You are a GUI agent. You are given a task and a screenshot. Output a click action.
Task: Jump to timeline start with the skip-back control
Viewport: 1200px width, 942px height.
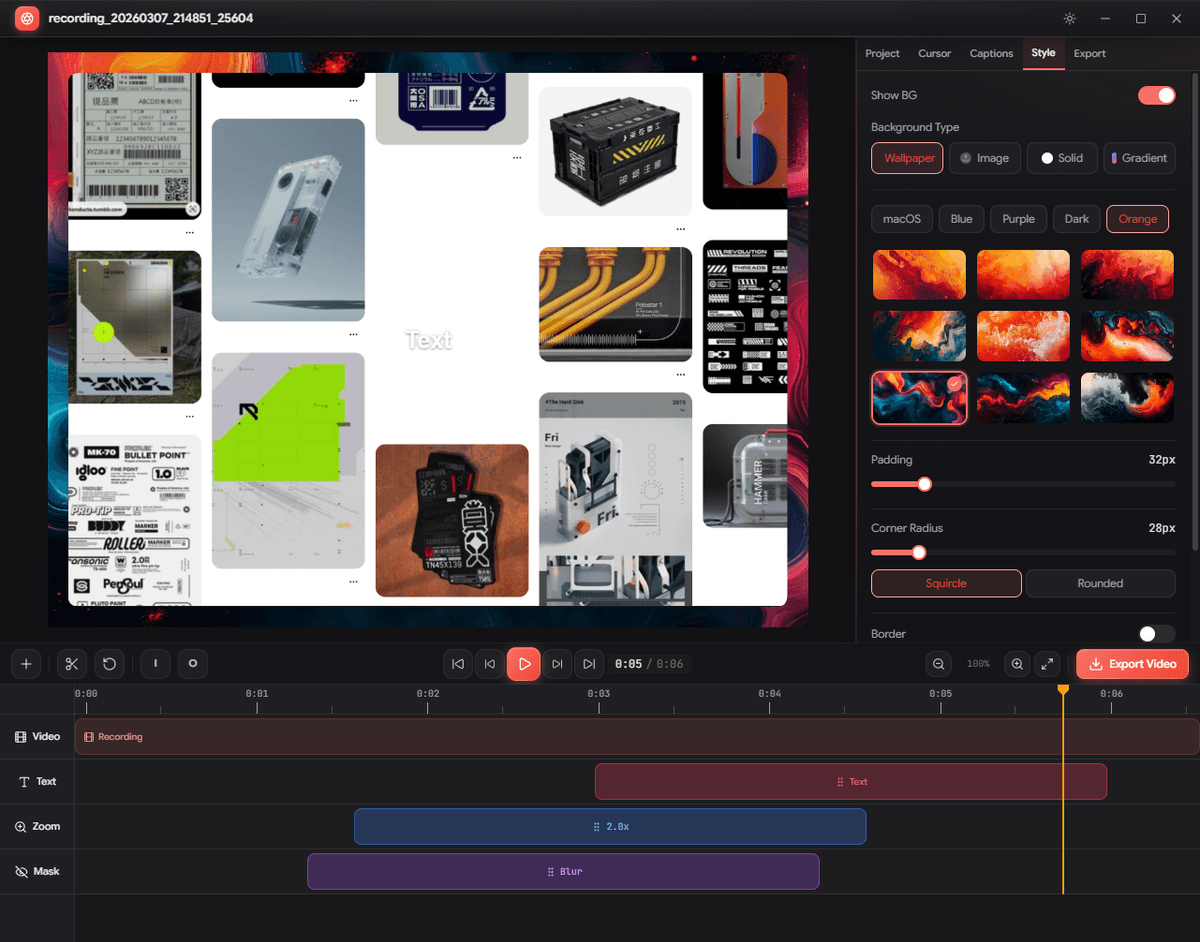pyautogui.click(x=457, y=663)
